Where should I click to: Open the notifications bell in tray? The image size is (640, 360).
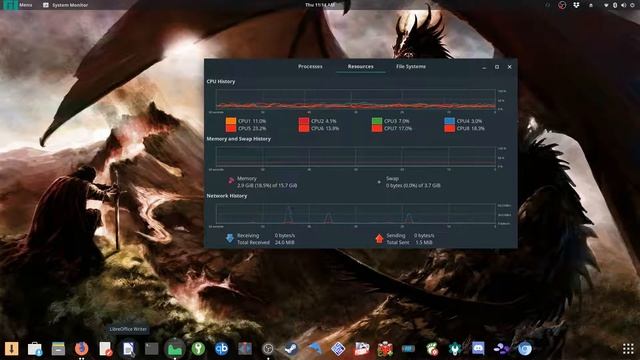point(591,5)
